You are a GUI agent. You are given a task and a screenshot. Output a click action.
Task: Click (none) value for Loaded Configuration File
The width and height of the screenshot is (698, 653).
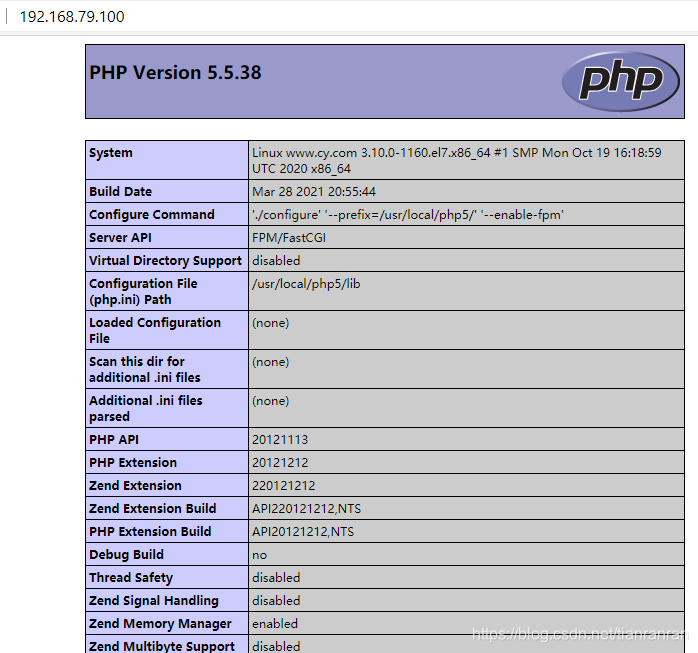[x=271, y=323]
